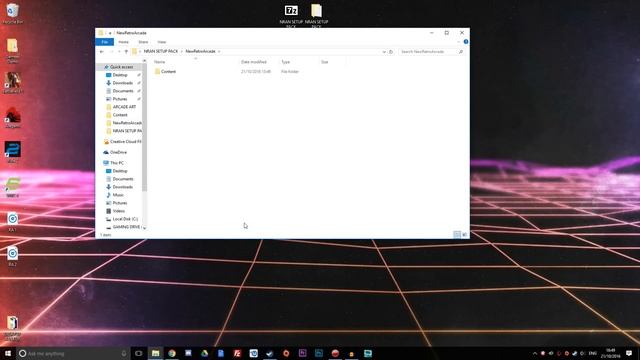640x360 pixels.
Task: Open the Windows Start menu
Action: [x=8, y=353]
